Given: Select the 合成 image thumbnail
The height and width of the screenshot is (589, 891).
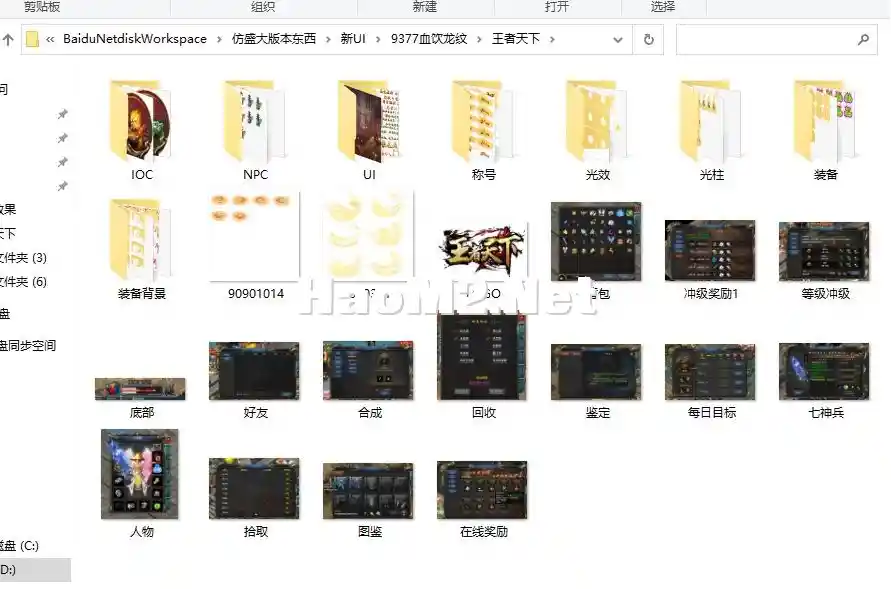Looking at the screenshot, I should pos(368,371).
